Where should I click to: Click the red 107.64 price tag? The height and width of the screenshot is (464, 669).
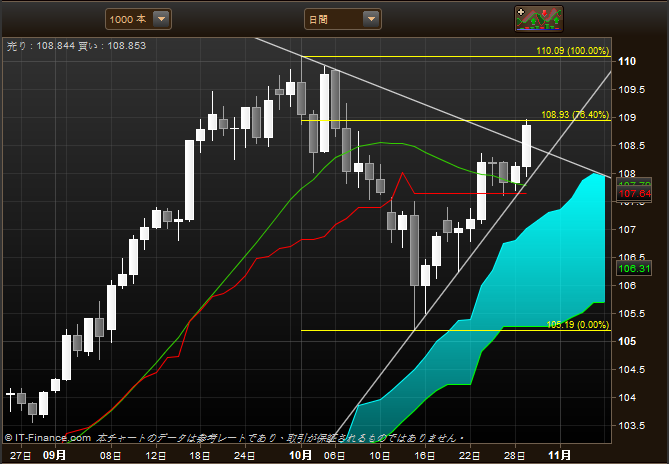tap(634, 194)
